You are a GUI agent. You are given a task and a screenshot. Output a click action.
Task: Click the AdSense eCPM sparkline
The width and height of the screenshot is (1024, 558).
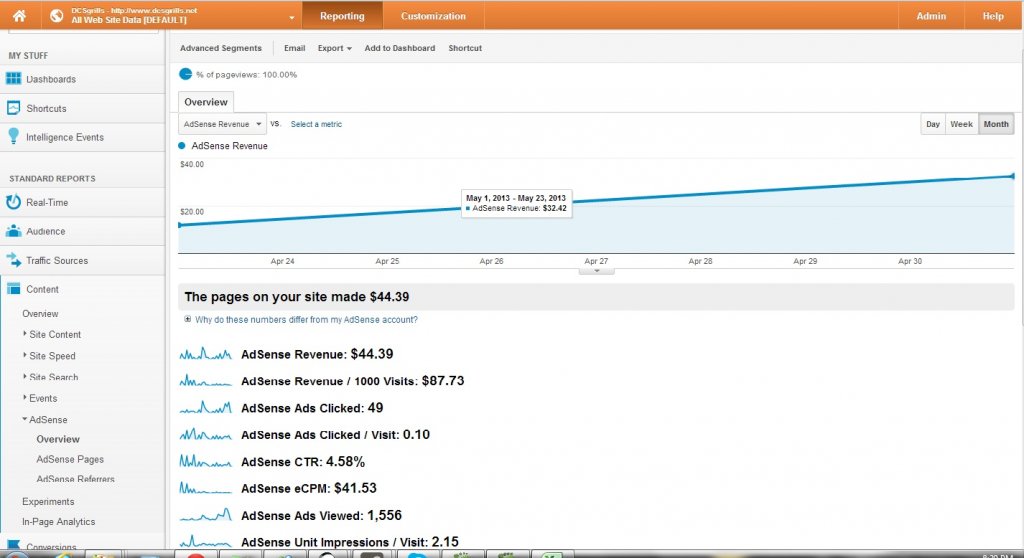205,488
